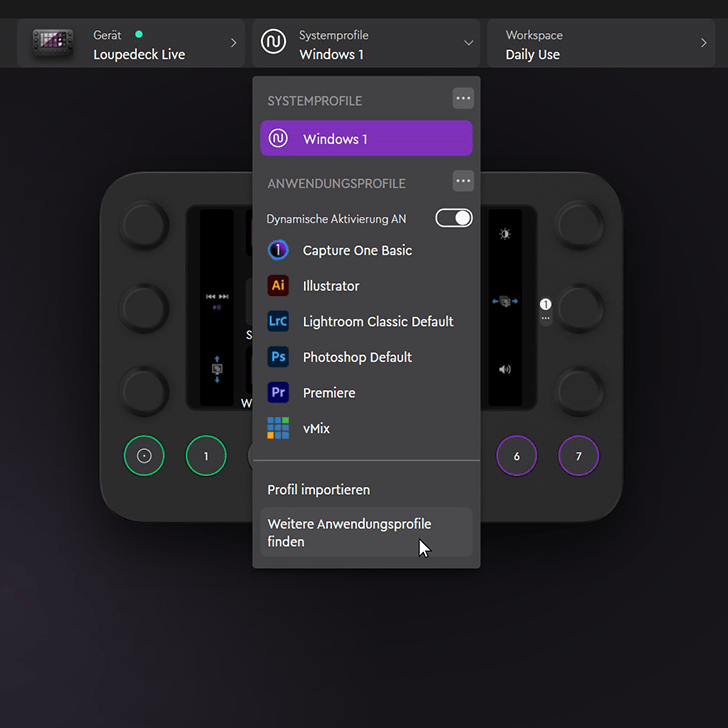Collapse the Systemprofile Windows 1 dropdown arrow
The width and height of the screenshot is (728, 728).
click(469, 43)
